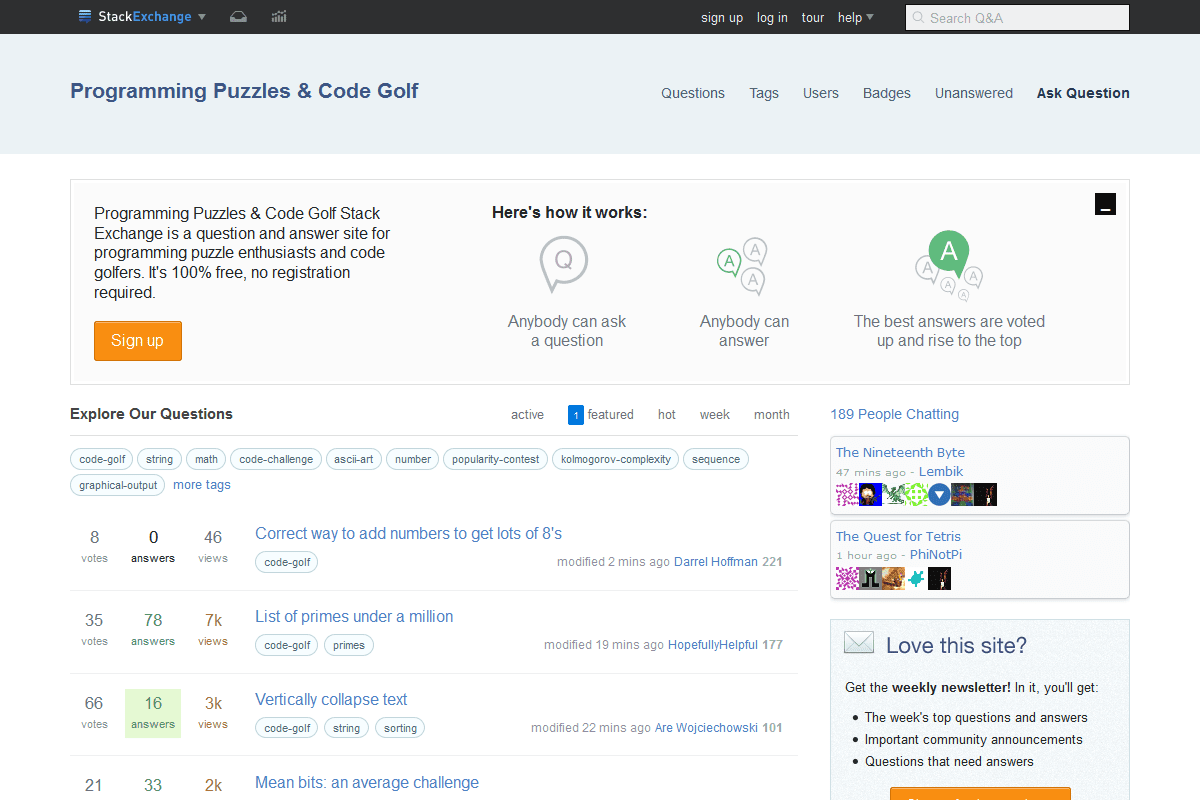1200x800 pixels.
Task: Click the newsletter envelope icon
Action: point(858,644)
